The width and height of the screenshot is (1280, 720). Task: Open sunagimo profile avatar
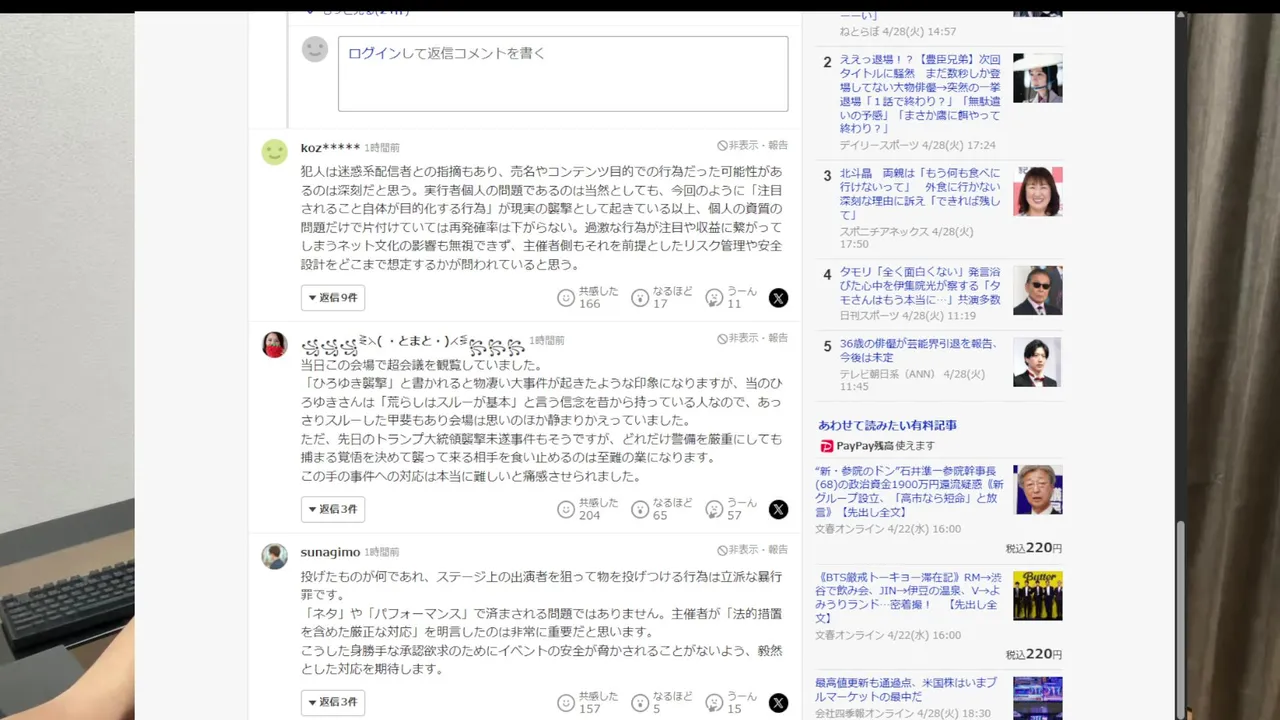[x=274, y=557]
